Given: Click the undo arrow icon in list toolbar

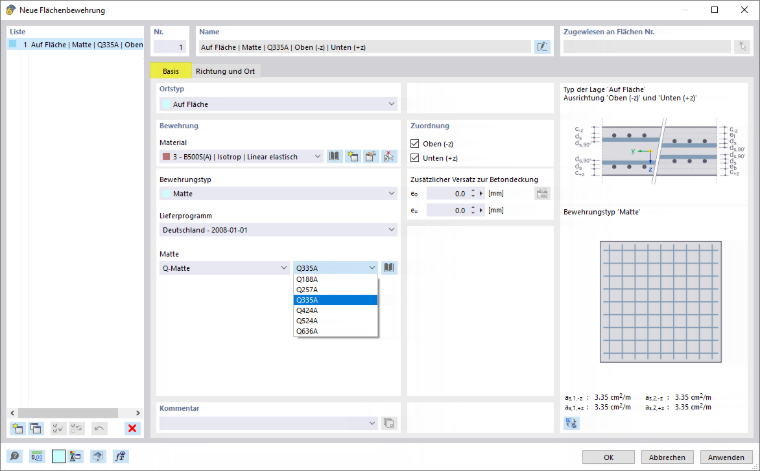Looking at the screenshot, I should pyautogui.click(x=99, y=428).
